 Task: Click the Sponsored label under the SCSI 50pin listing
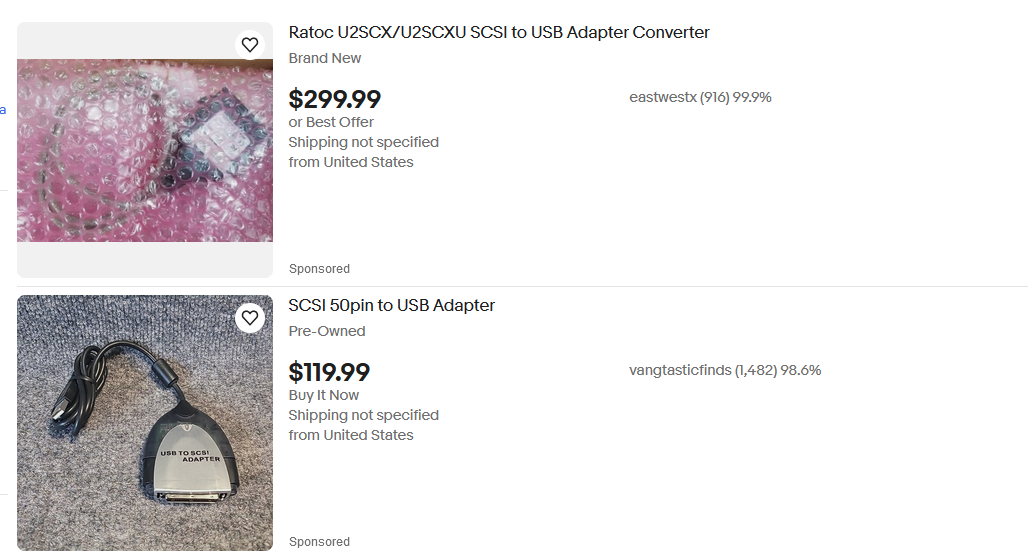coord(319,542)
